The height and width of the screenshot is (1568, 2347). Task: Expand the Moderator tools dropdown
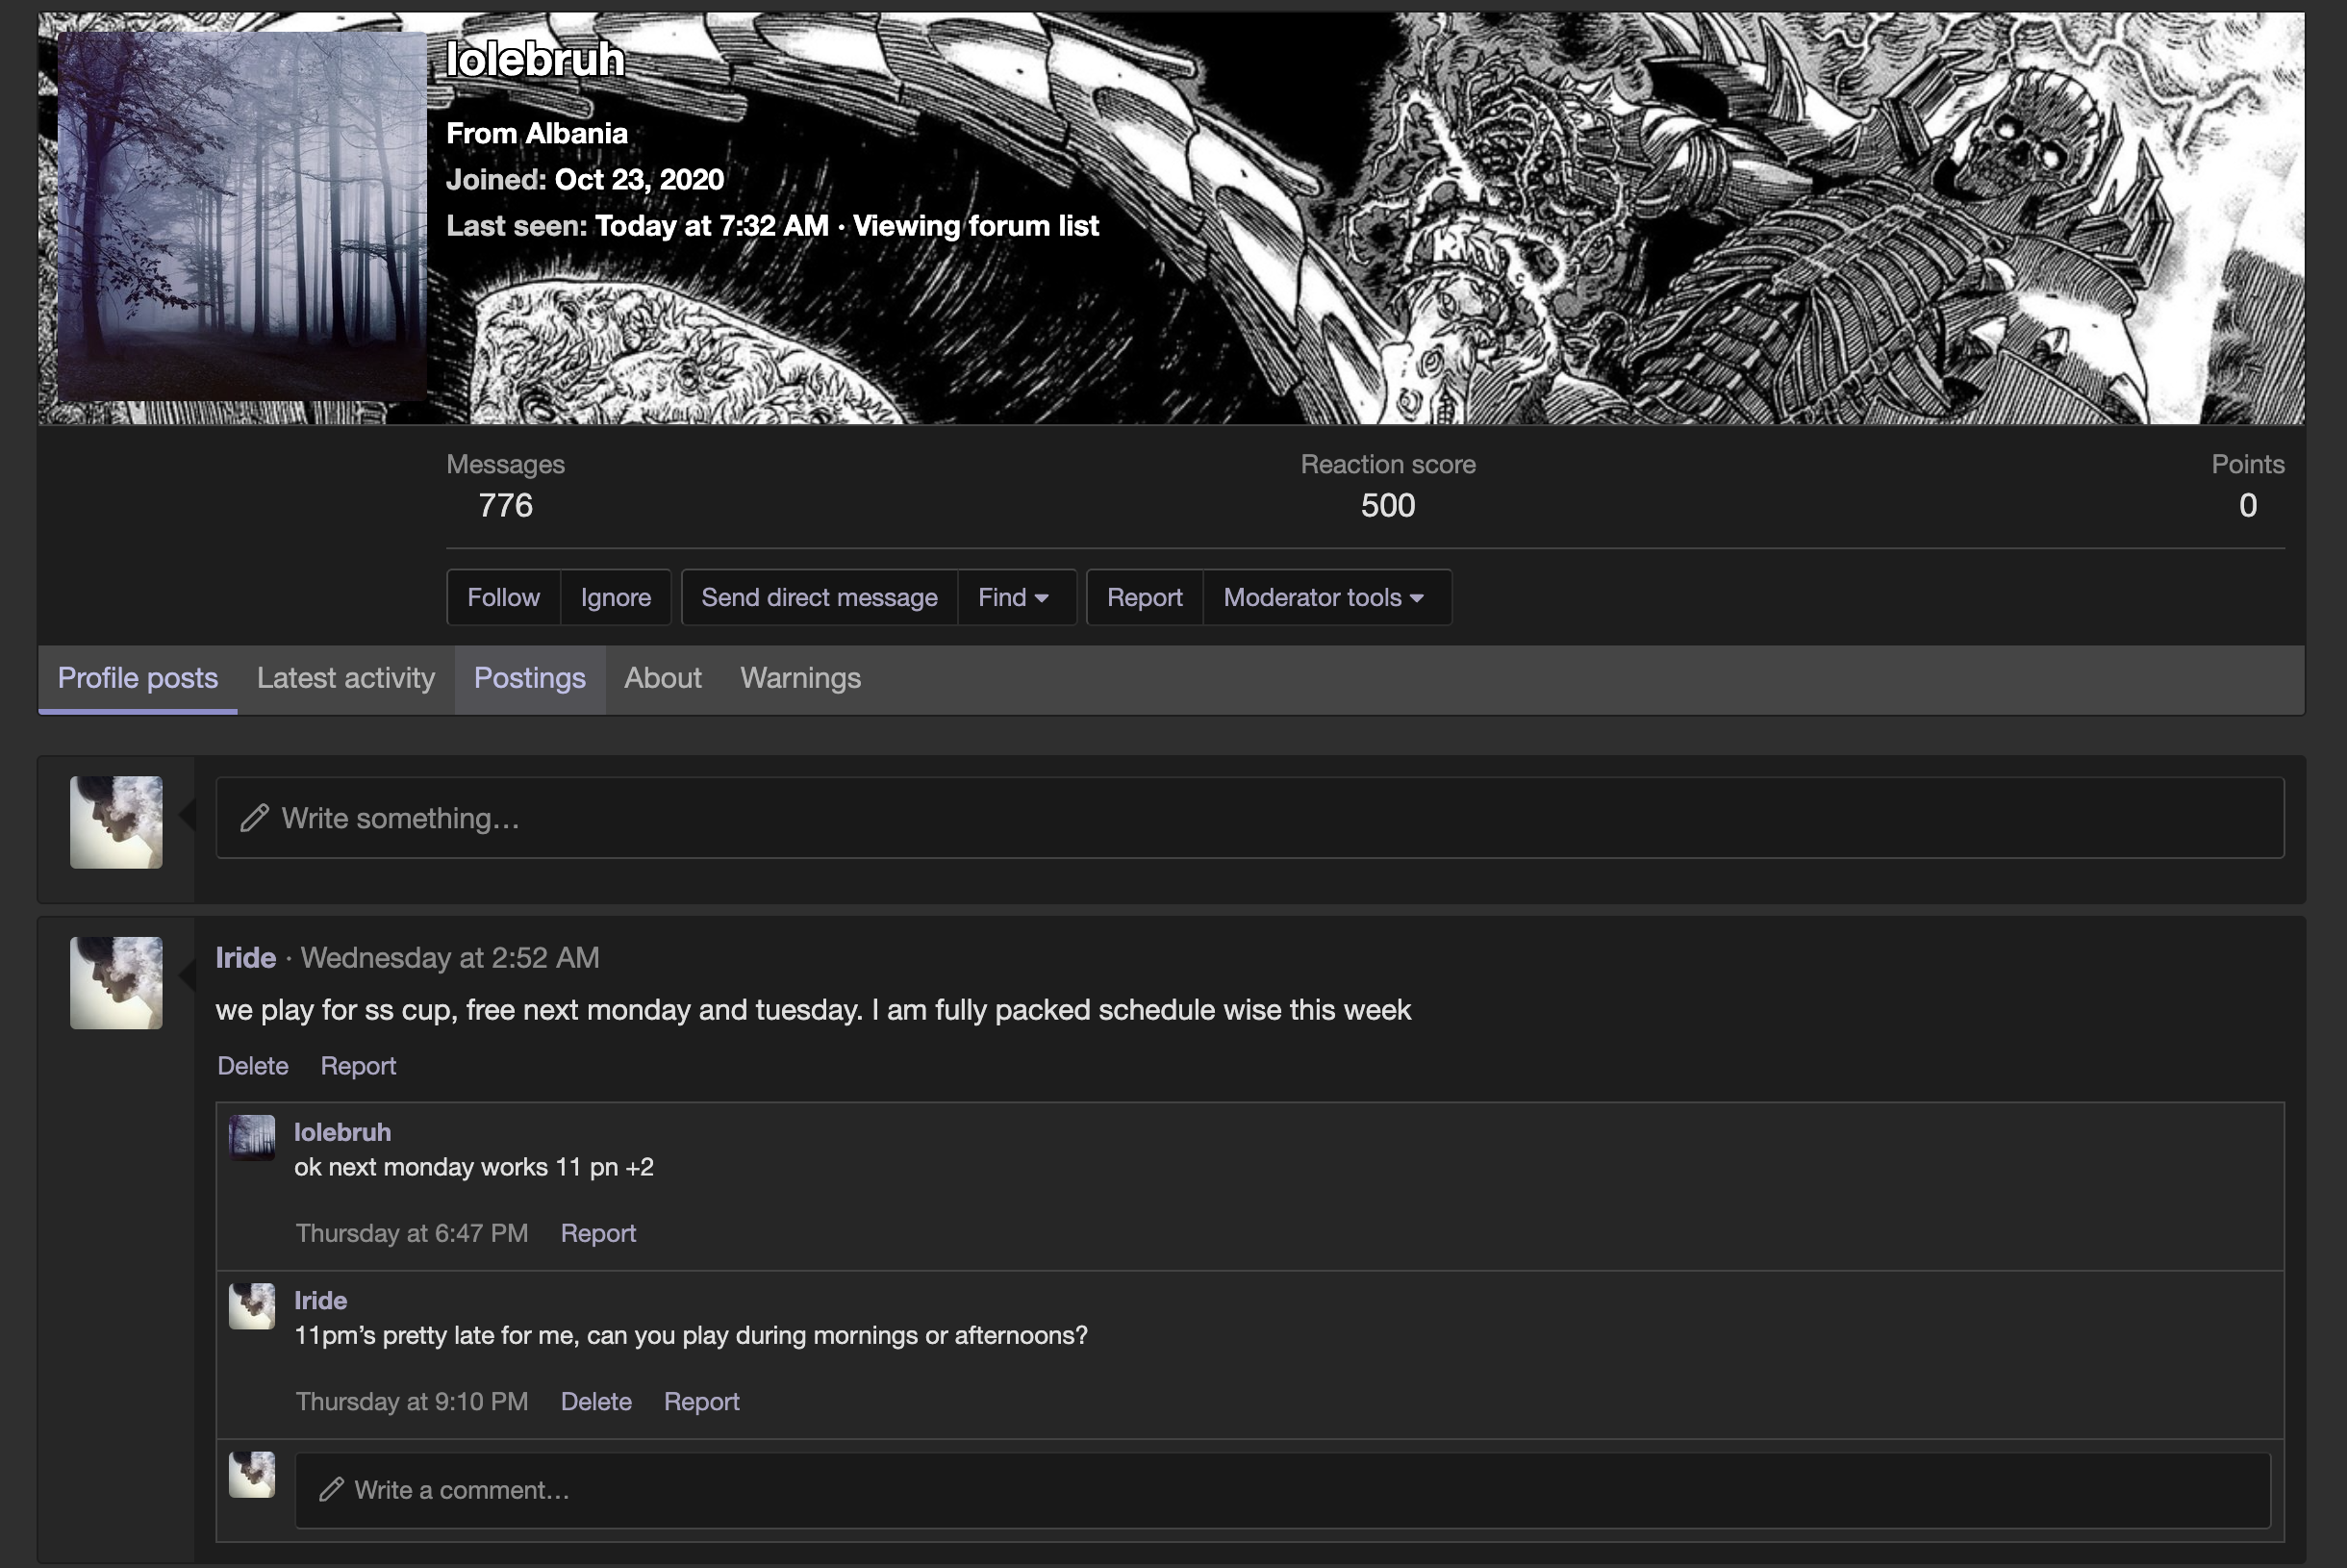coord(1326,597)
